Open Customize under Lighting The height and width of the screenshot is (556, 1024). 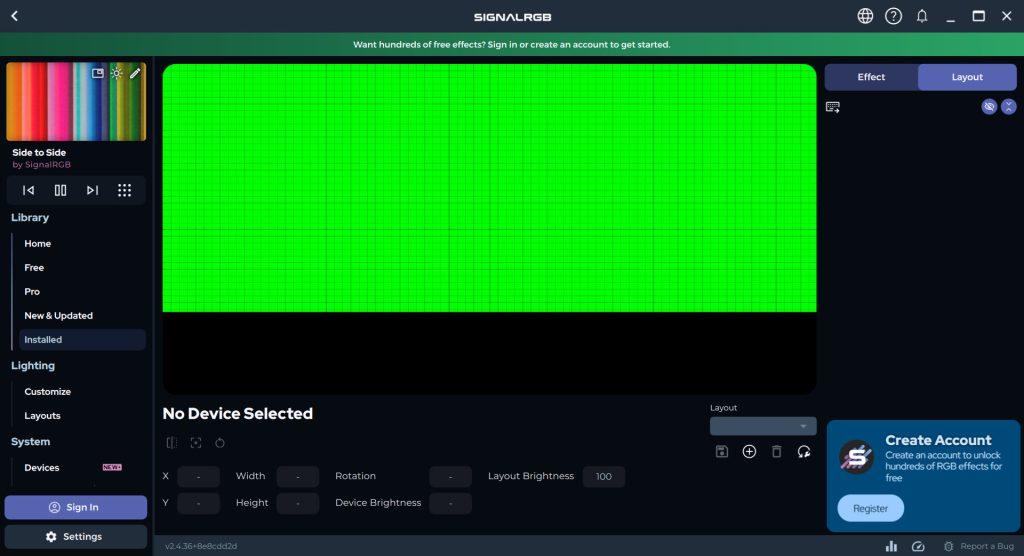tap(47, 392)
